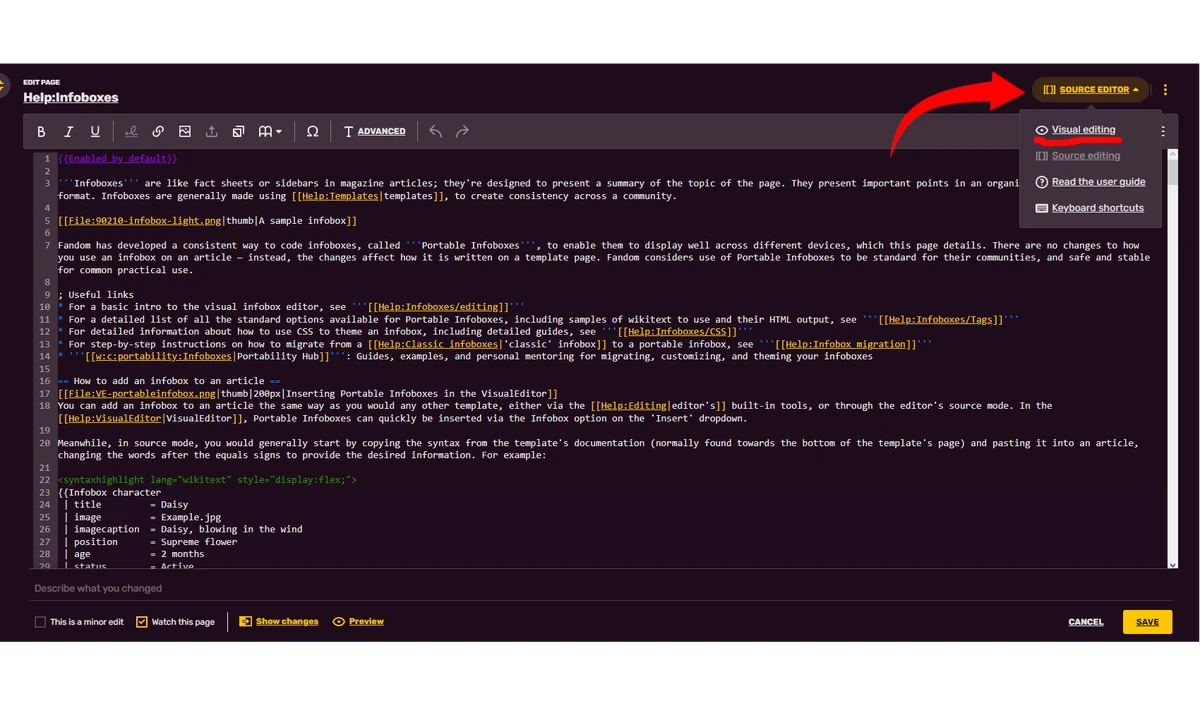Viewport: 1200px width, 706px height.
Task: Click the upload file icon
Action: click(x=211, y=131)
